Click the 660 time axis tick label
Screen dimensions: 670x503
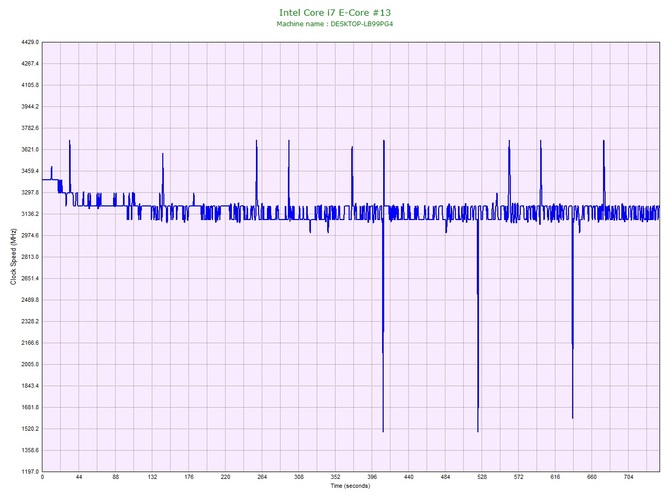coord(592,477)
